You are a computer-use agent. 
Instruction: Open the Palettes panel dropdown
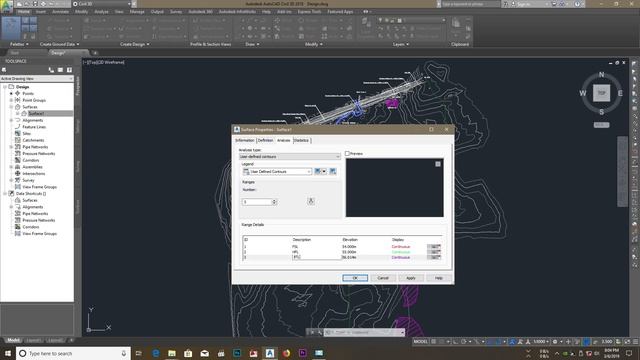(19, 44)
